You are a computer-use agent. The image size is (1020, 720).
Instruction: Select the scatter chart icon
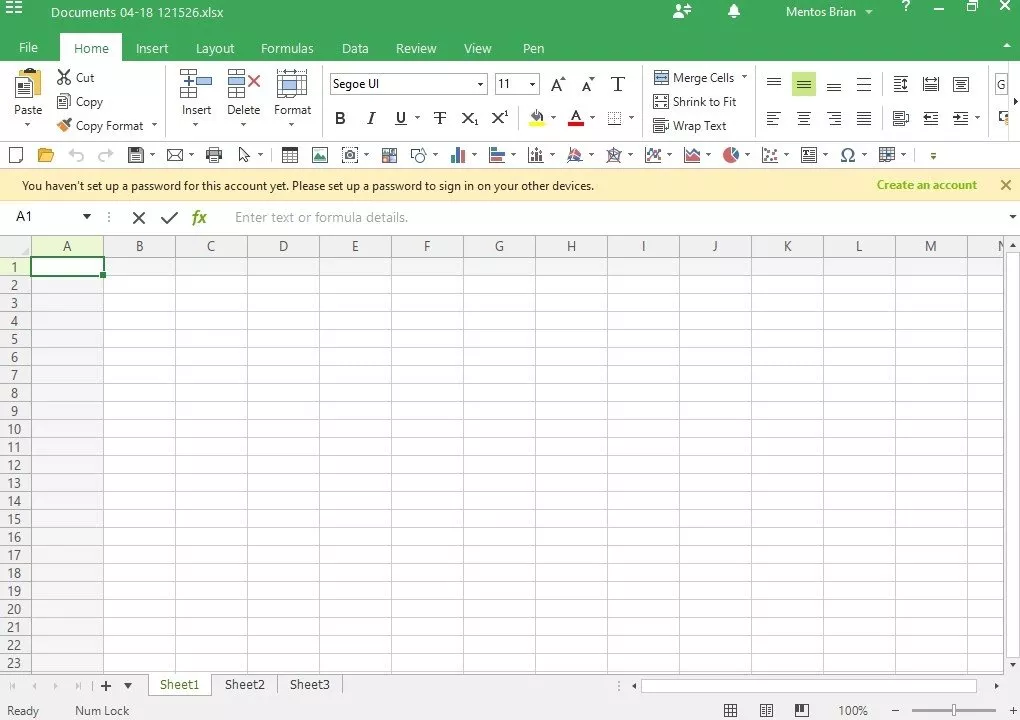point(770,154)
